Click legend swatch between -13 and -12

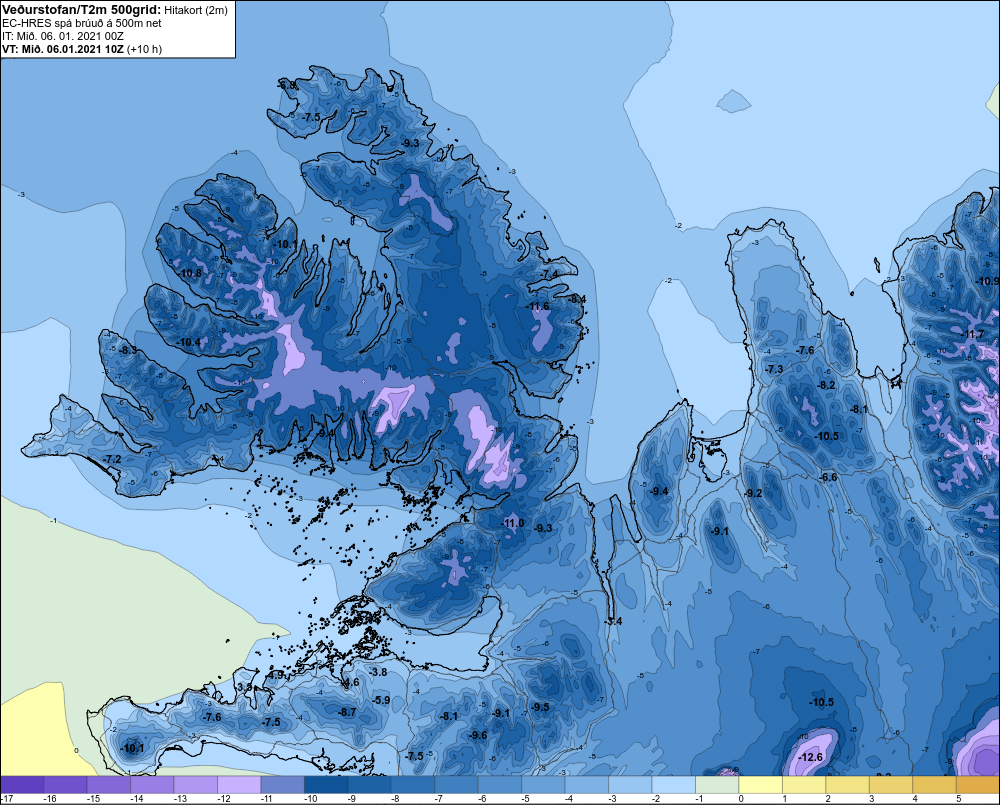[196, 785]
